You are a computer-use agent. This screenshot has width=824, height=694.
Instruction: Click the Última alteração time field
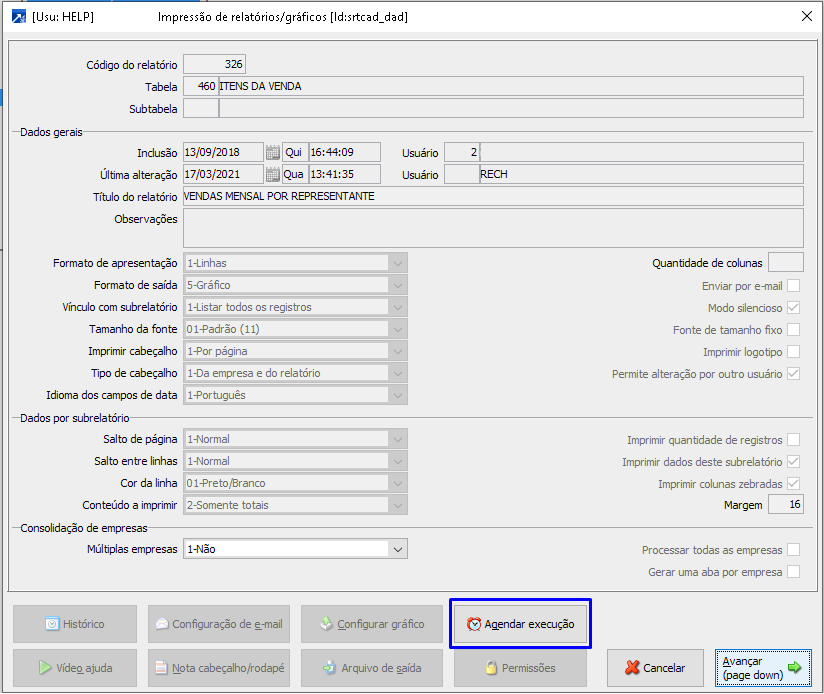[x=345, y=174]
